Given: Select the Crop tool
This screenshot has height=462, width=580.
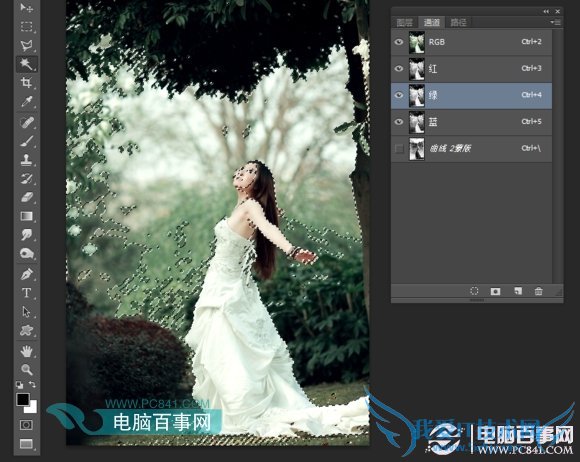Looking at the screenshot, I should coord(26,82).
